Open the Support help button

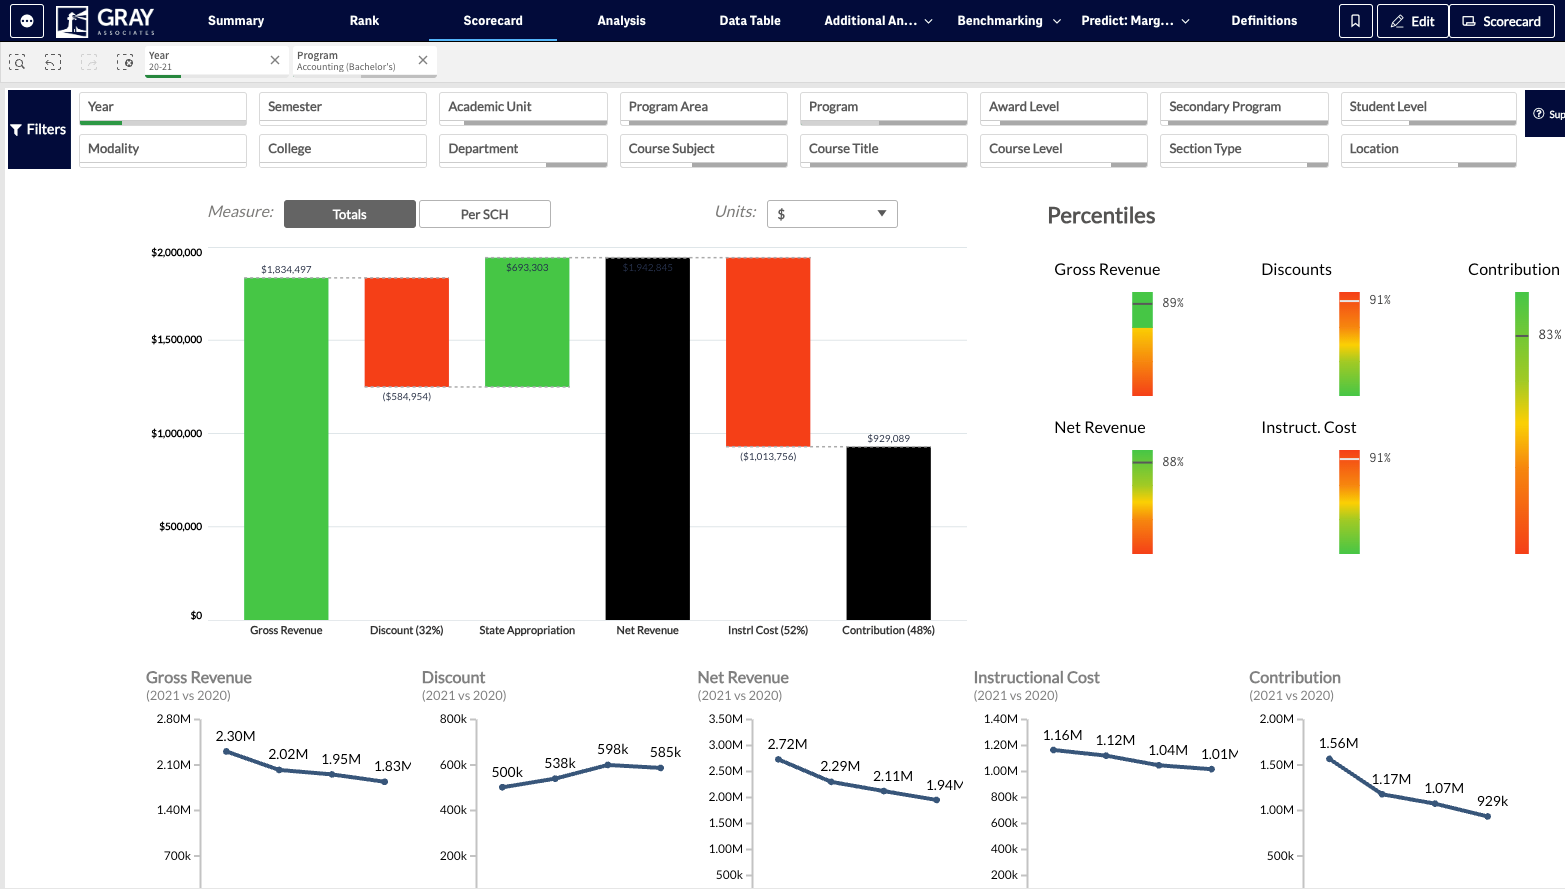pos(1546,114)
